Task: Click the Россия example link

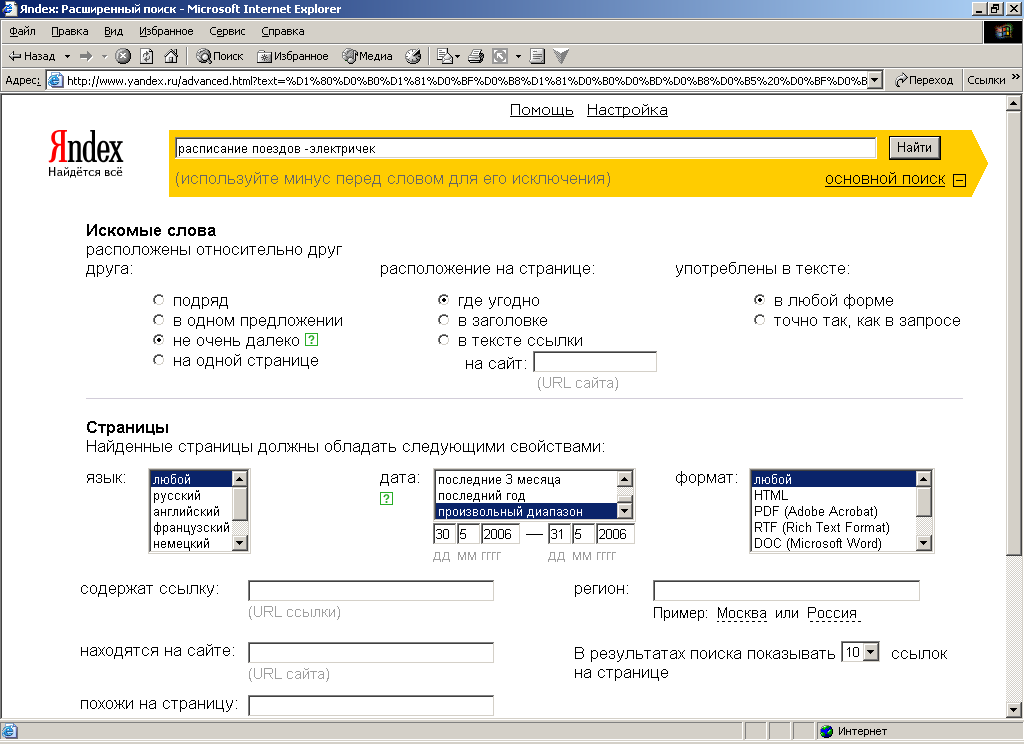Action: click(832, 613)
